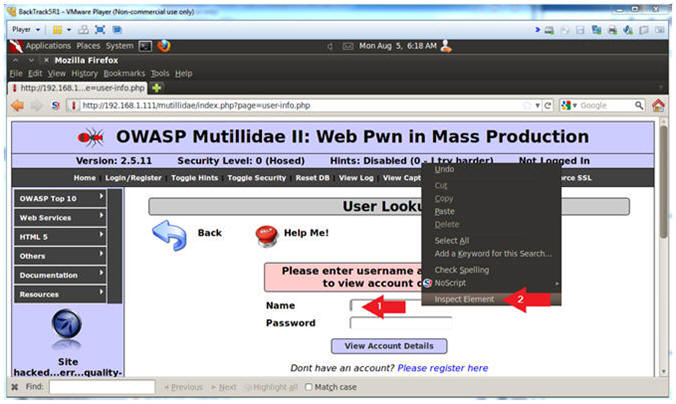This screenshot has width=676, height=404.
Task: Open the URL history dropdown arrow
Action: point(538,105)
